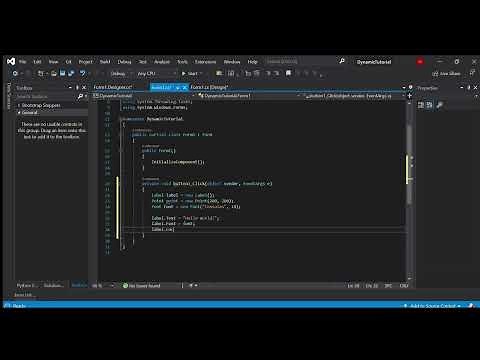Open the Debug configuration dropdown
480x360 pixels.
click(120, 73)
